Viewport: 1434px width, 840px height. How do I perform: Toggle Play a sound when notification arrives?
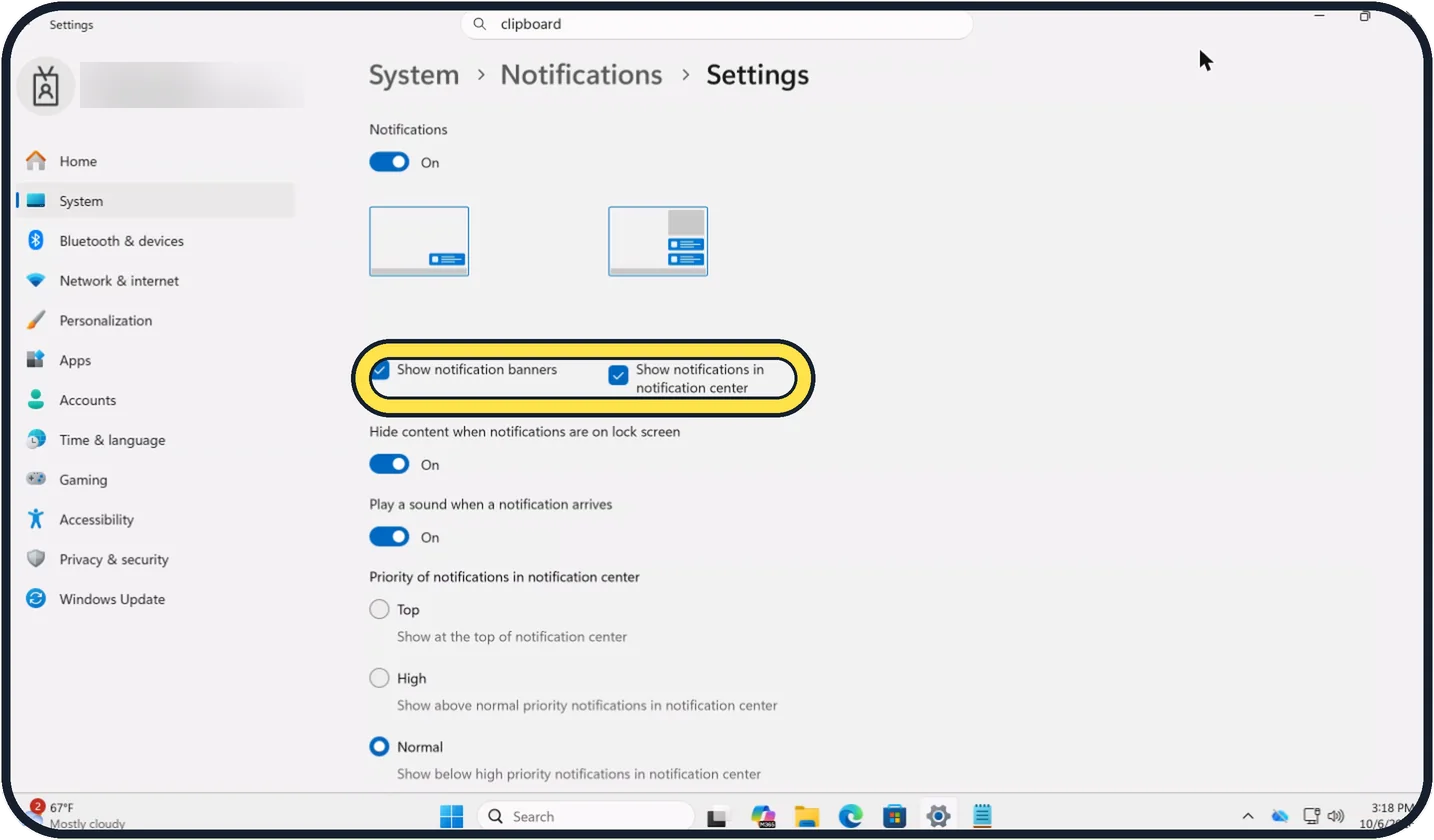point(389,537)
